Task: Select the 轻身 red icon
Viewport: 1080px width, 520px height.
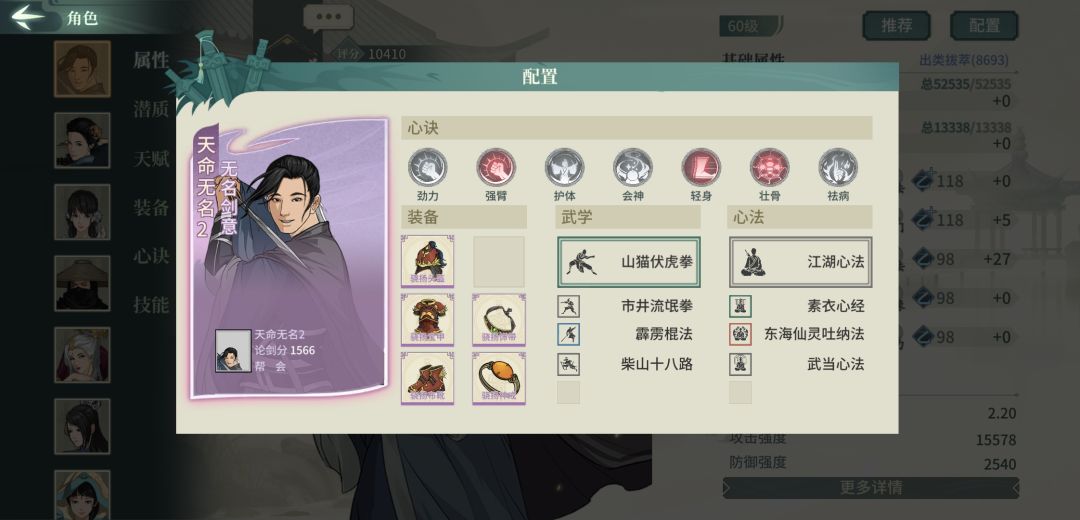Action: pyautogui.click(x=701, y=167)
